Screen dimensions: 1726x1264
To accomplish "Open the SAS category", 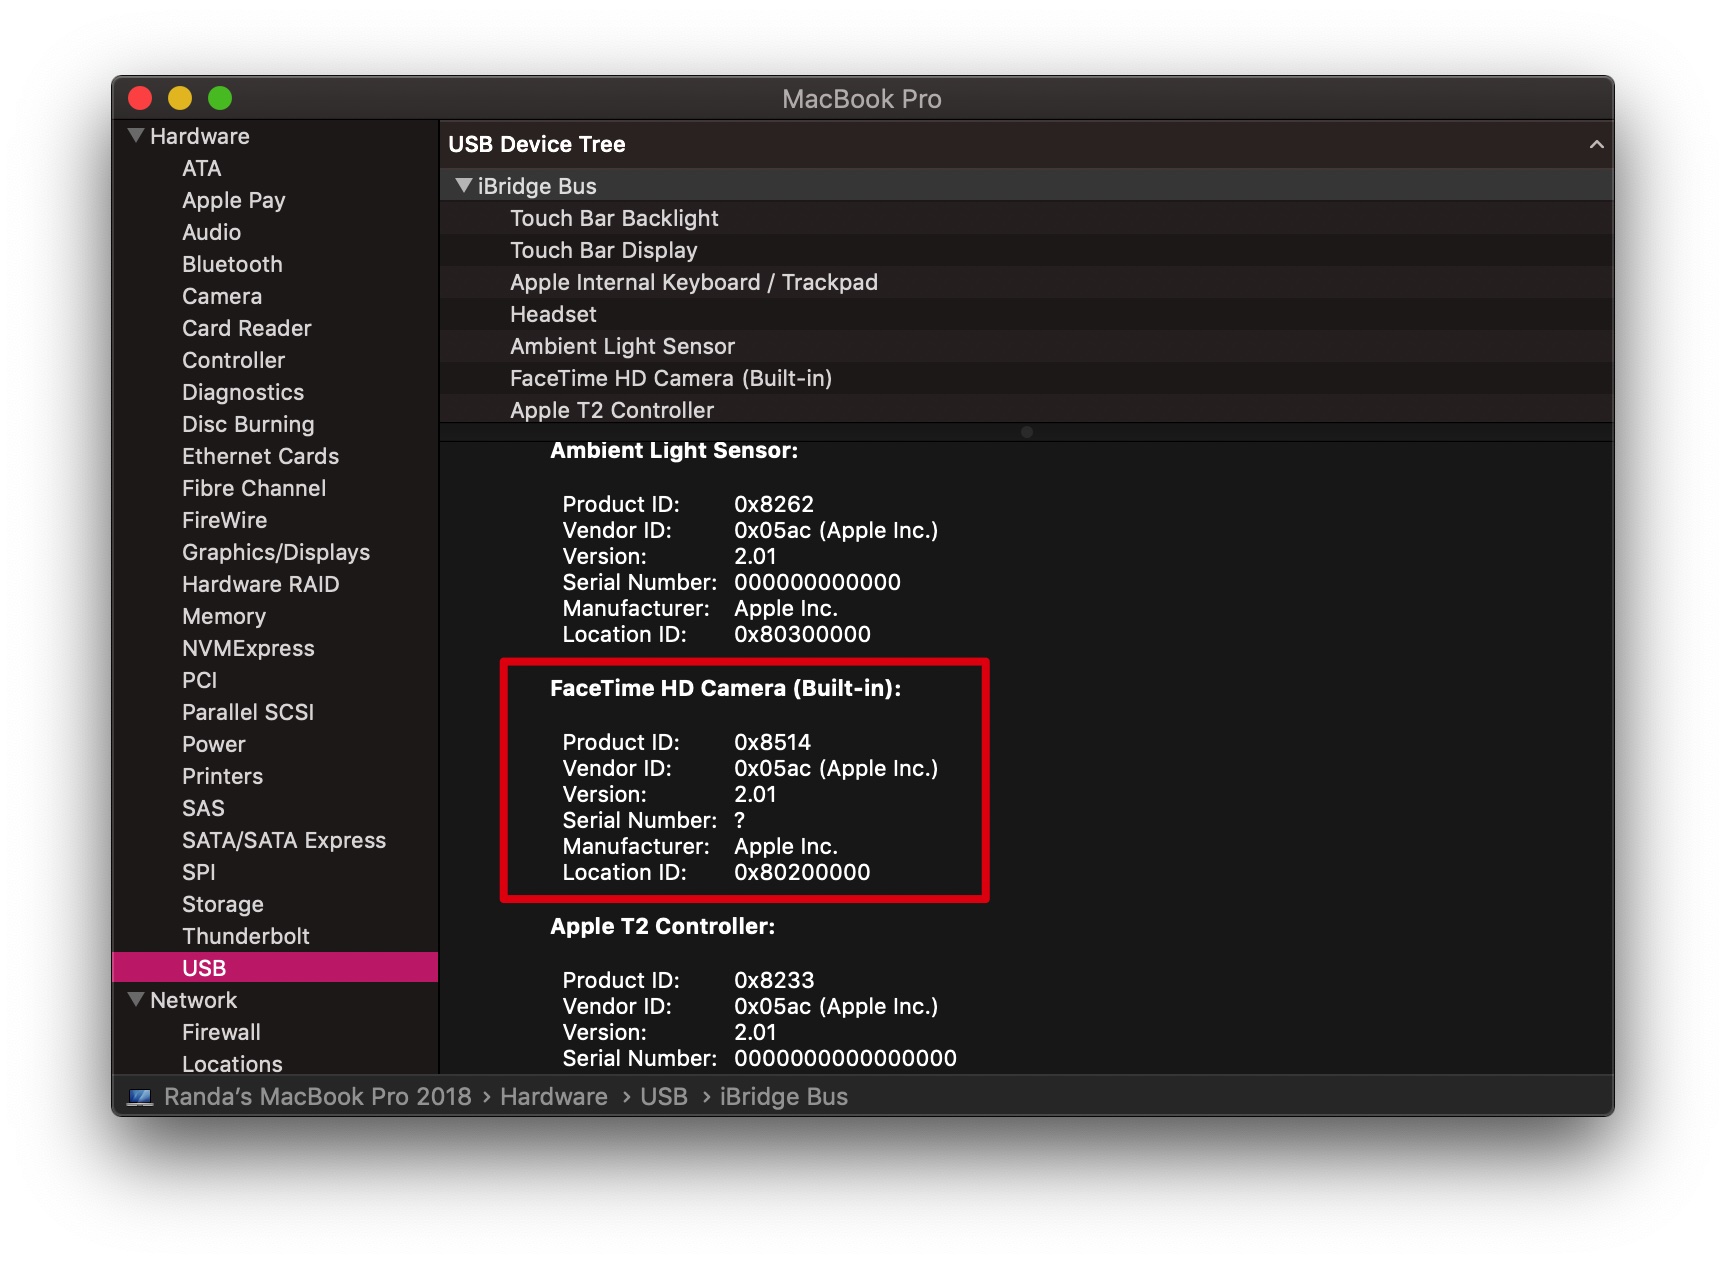I will pos(203,808).
